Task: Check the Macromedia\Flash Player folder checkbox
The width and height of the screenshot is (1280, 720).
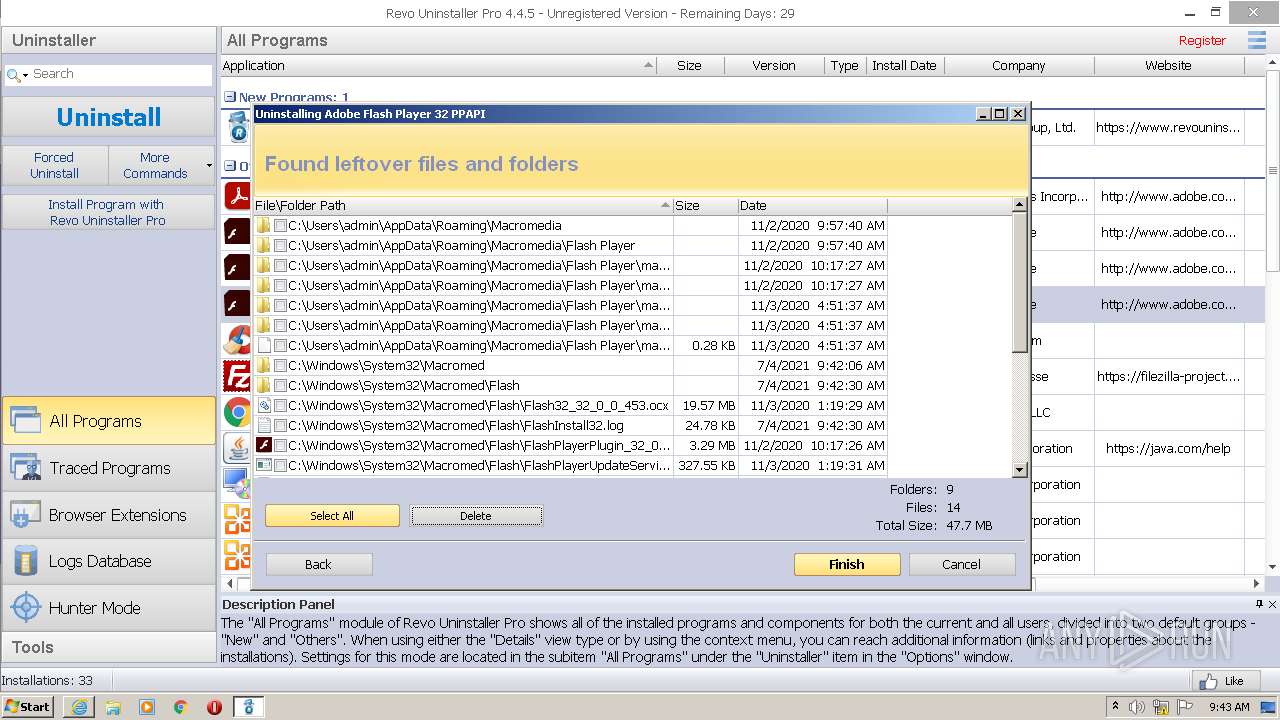Action: click(x=281, y=245)
